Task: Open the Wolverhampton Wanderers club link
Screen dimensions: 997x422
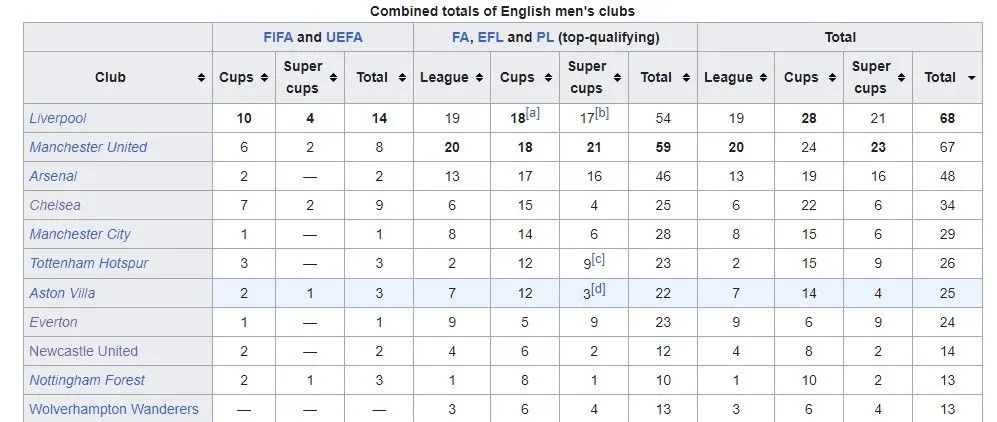Action: point(114,409)
